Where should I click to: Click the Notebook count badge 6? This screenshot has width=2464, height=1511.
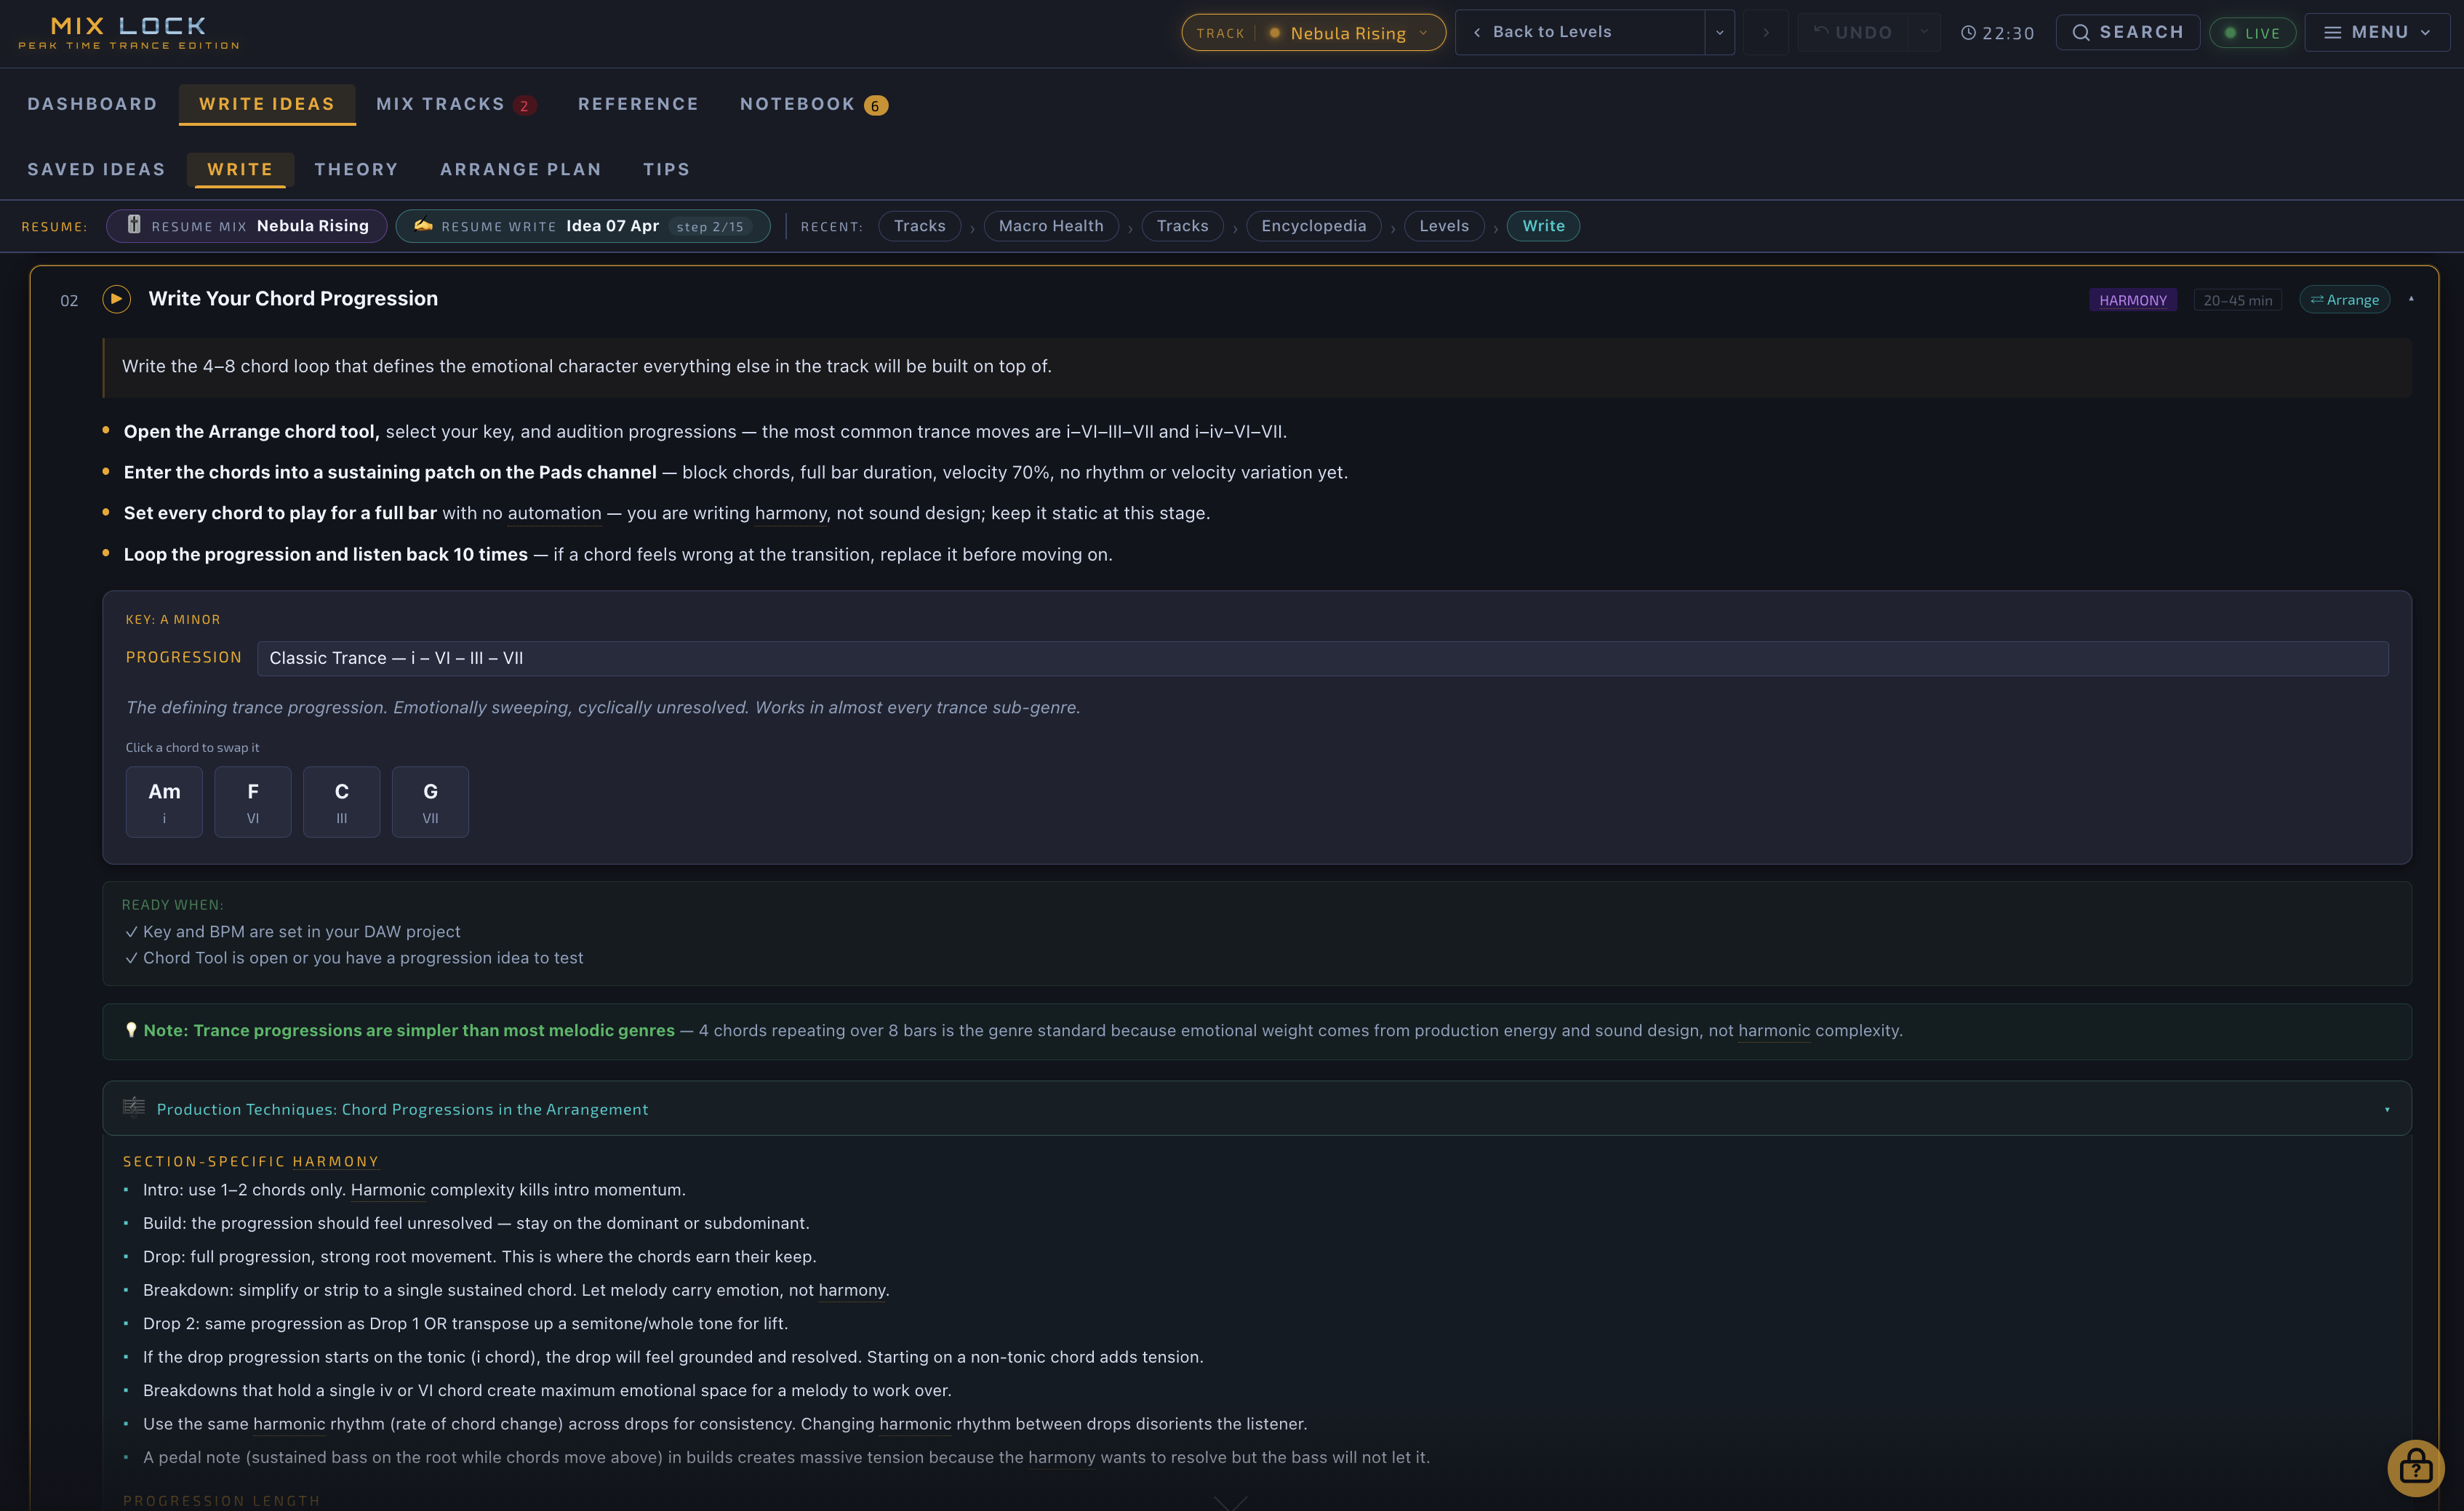click(x=875, y=105)
